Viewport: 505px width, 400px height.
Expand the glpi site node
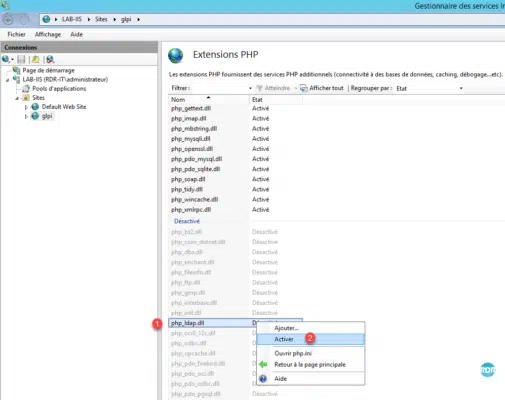(26, 117)
